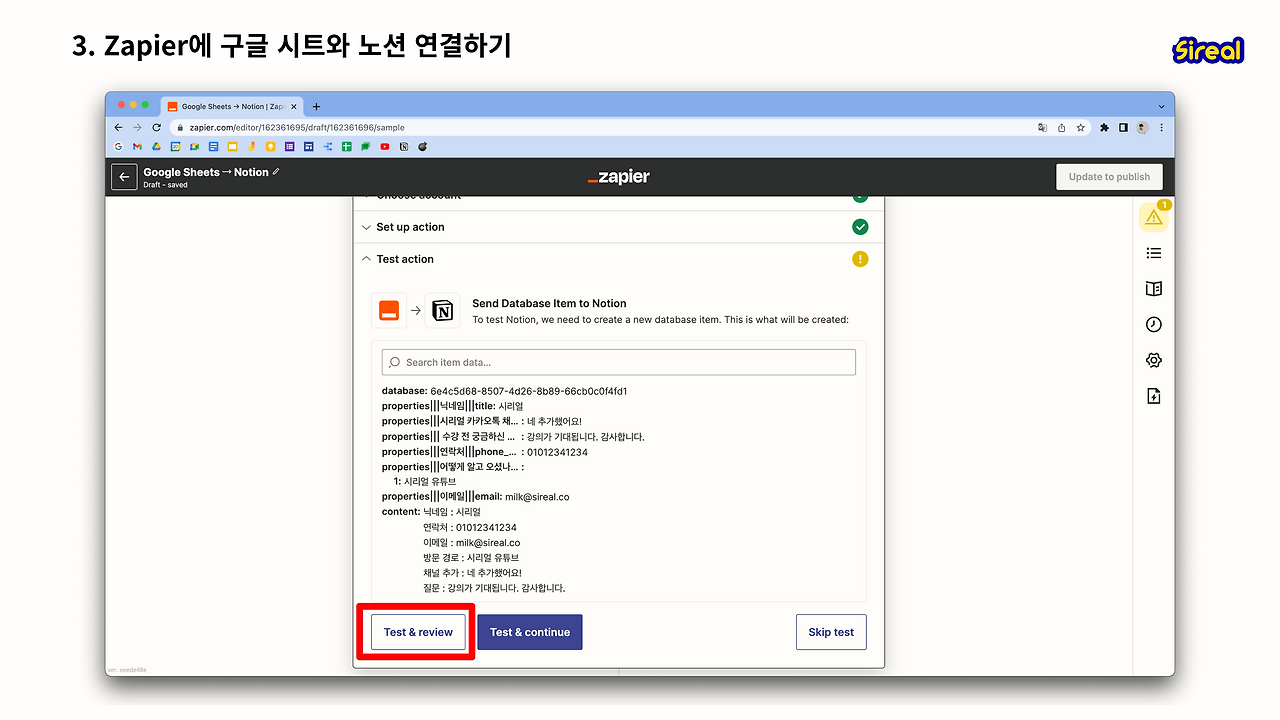Image resolution: width=1280 pixels, height=720 pixels.
Task: Click the browser forward arrow
Action: click(137, 128)
